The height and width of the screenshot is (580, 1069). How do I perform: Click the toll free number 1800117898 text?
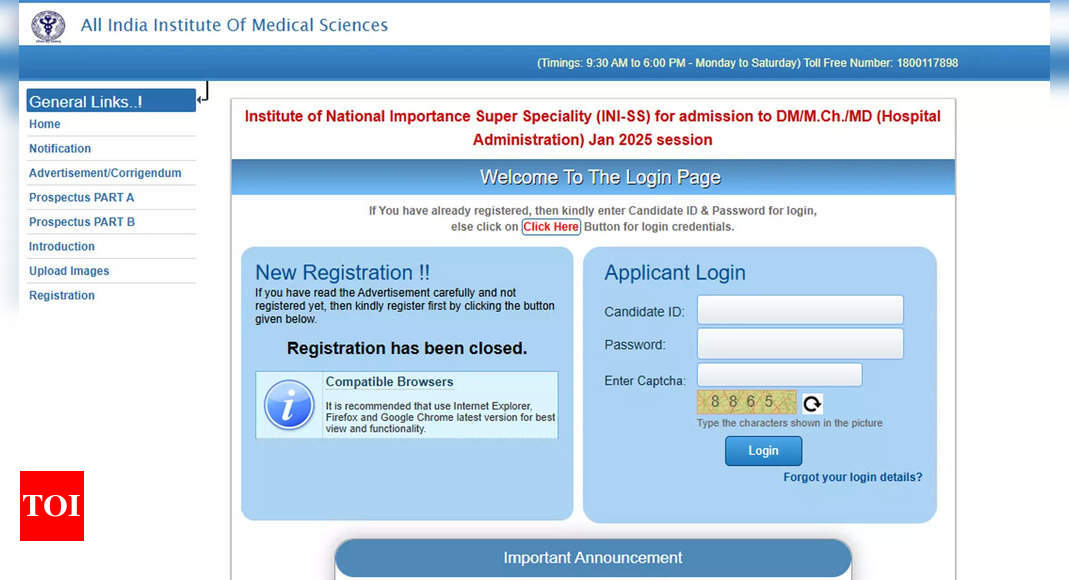[x=927, y=63]
